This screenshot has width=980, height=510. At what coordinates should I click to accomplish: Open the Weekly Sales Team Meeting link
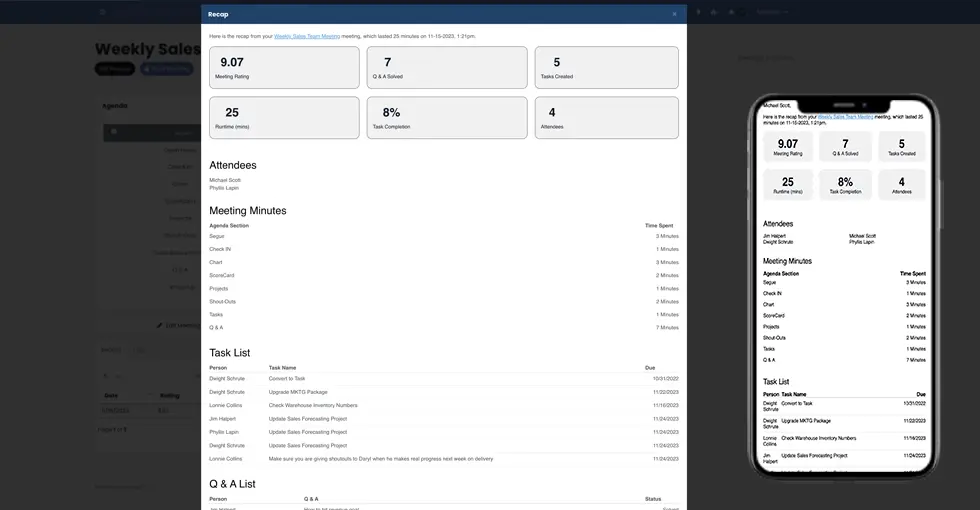(x=307, y=36)
